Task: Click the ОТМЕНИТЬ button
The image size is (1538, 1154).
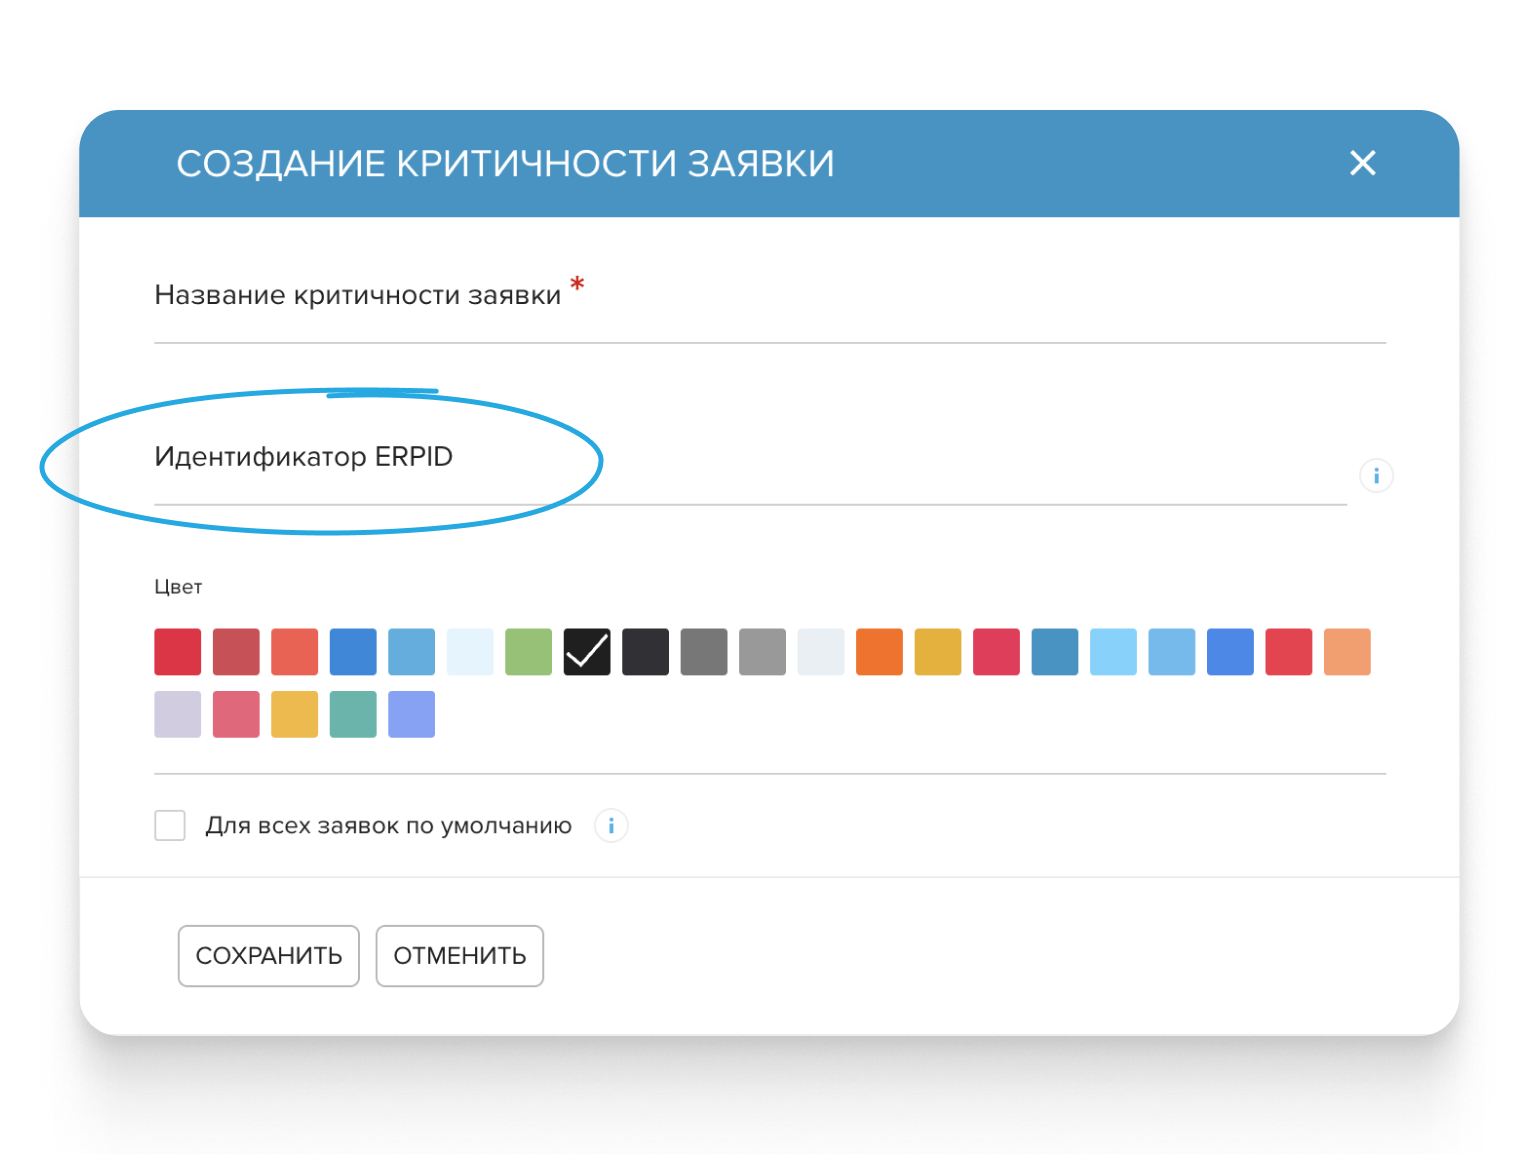Action: [x=459, y=956]
